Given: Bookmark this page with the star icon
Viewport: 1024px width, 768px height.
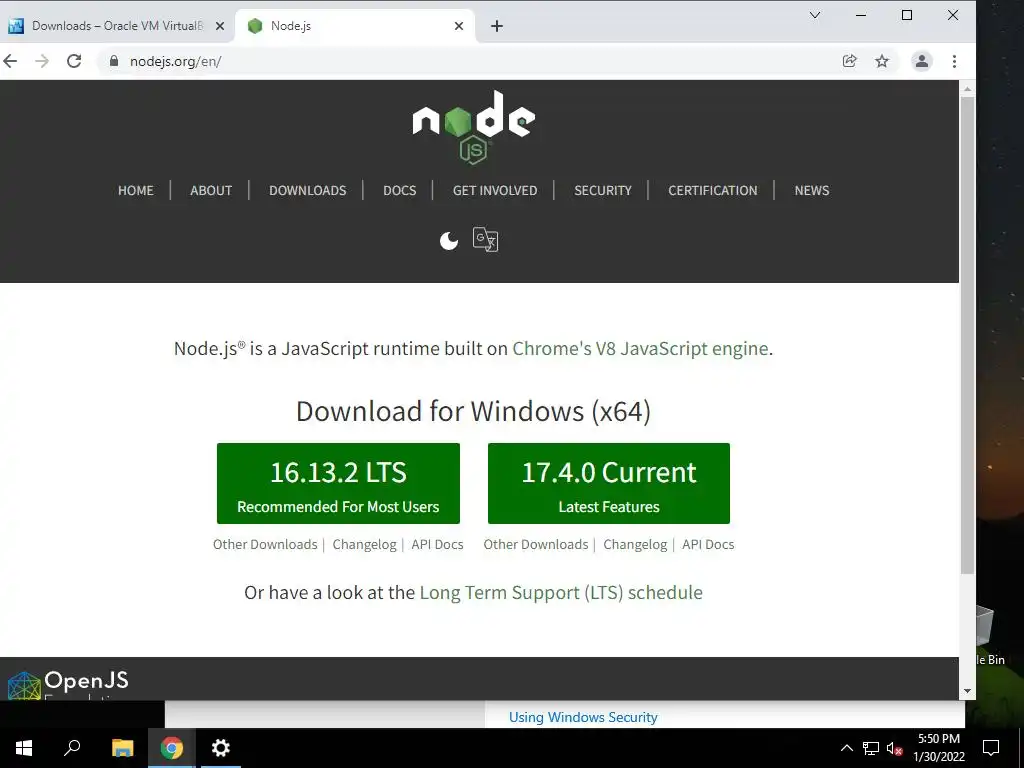Looking at the screenshot, I should click(882, 61).
